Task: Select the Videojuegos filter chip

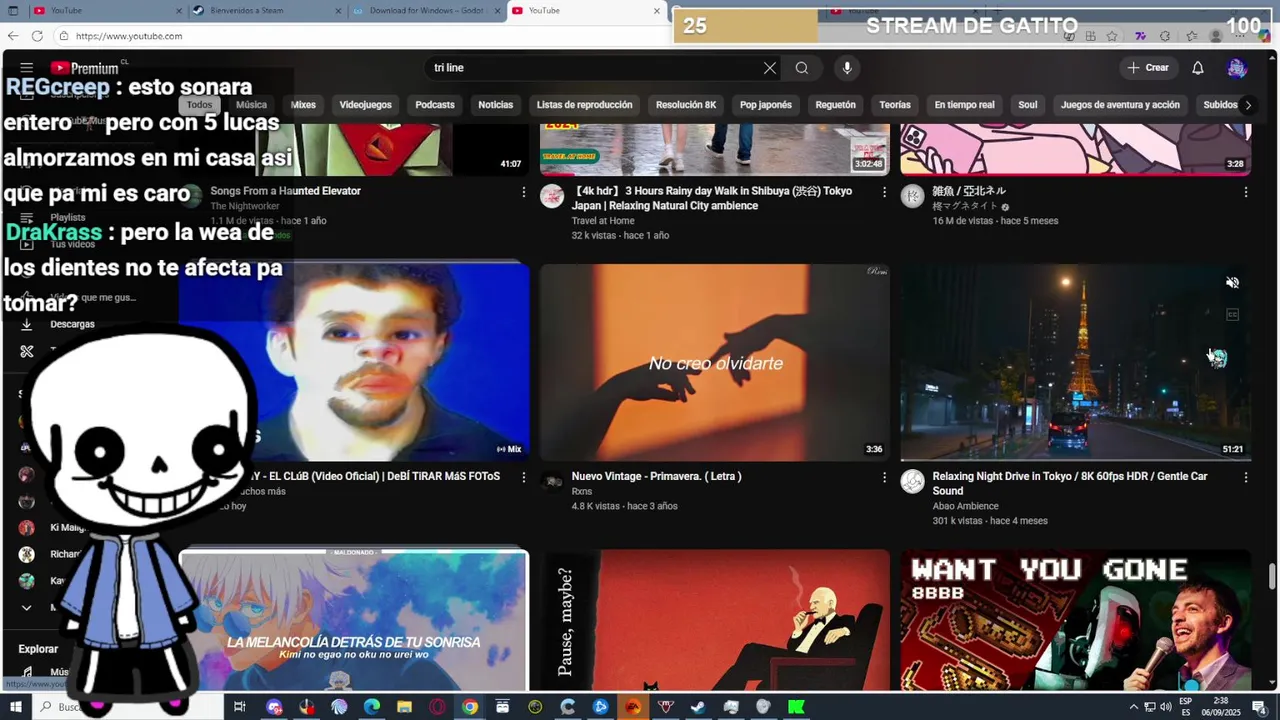Action: coord(365,105)
